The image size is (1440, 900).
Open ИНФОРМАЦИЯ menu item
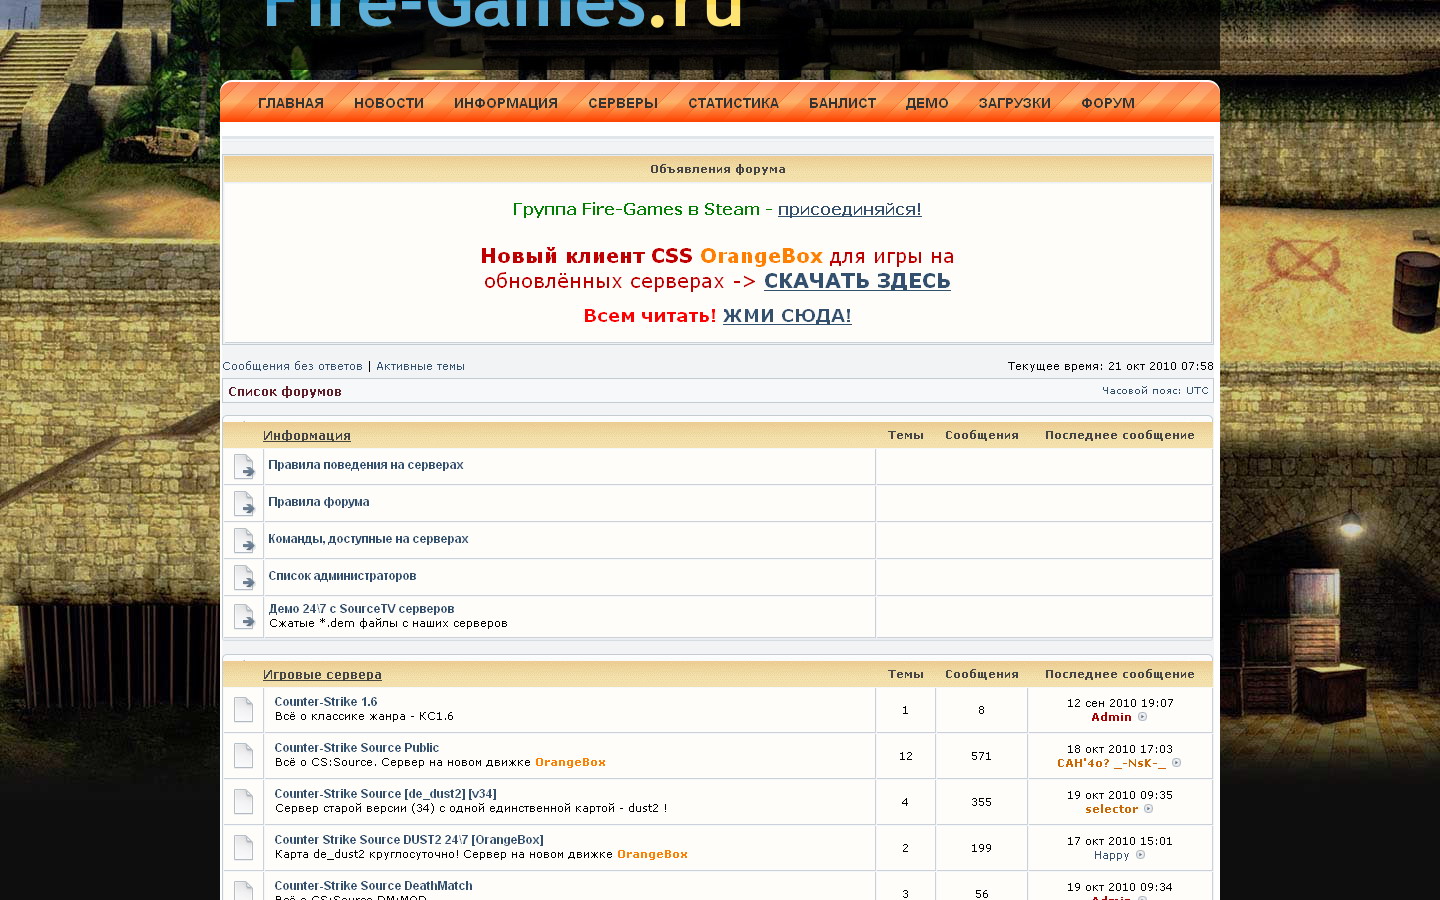coord(505,103)
